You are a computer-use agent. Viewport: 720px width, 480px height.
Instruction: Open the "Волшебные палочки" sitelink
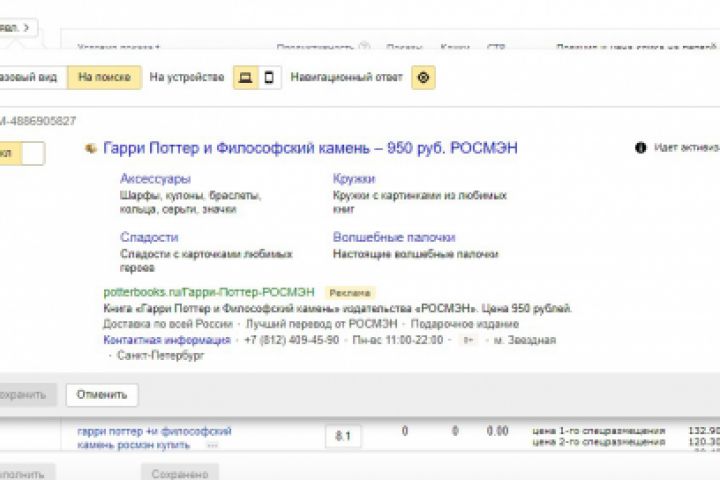[394, 237]
